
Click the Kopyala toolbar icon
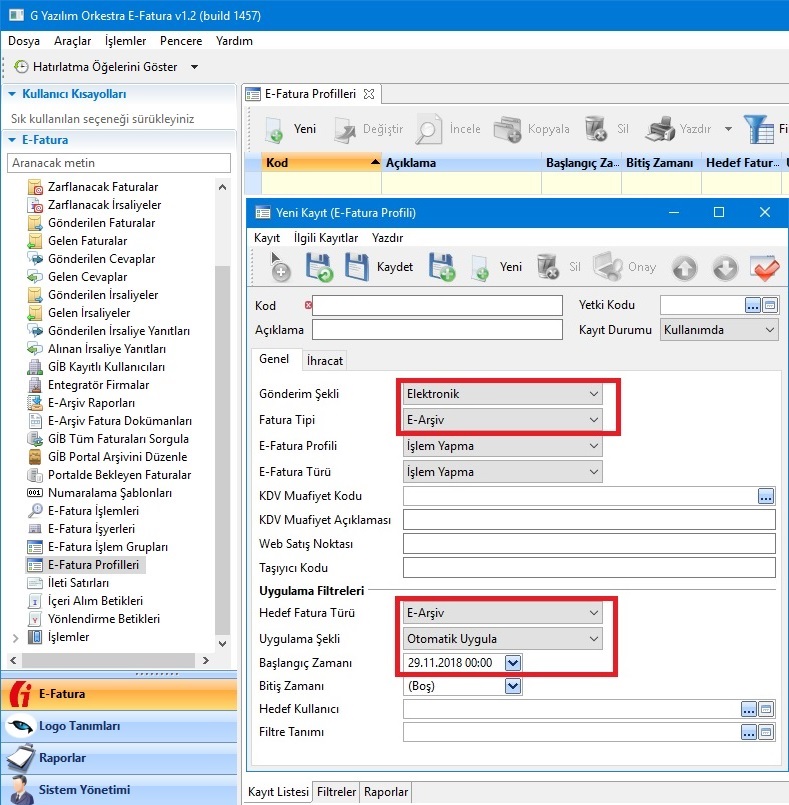[507, 129]
